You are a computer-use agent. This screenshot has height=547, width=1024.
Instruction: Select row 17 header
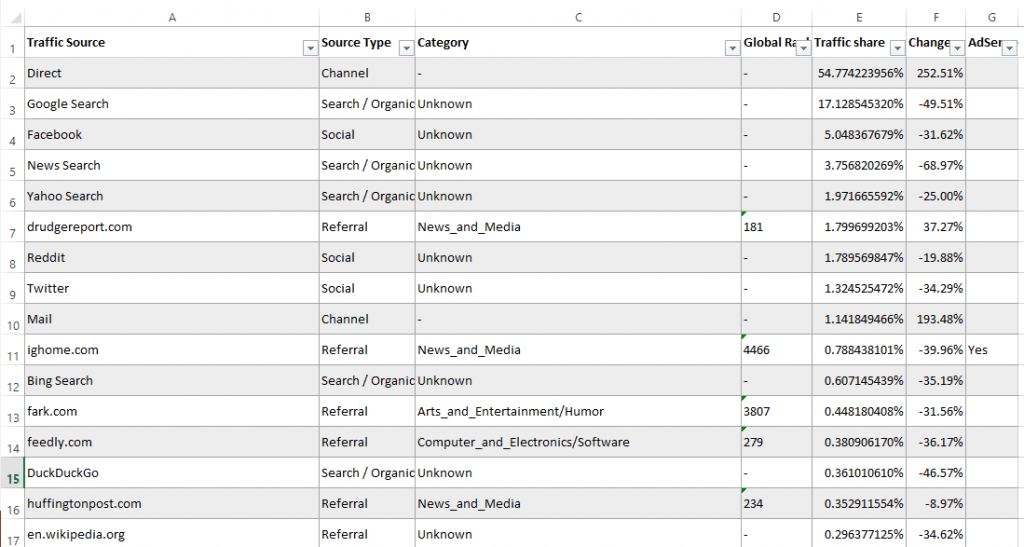point(12,534)
